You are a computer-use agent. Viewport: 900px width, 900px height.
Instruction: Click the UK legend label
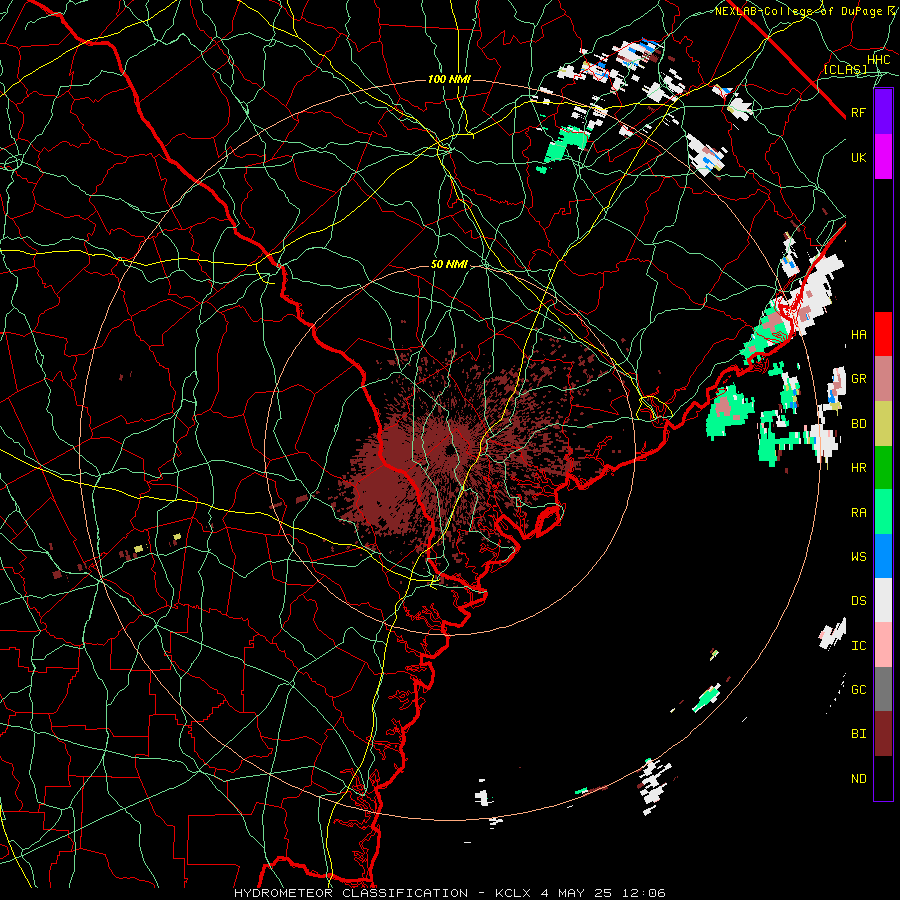(859, 157)
